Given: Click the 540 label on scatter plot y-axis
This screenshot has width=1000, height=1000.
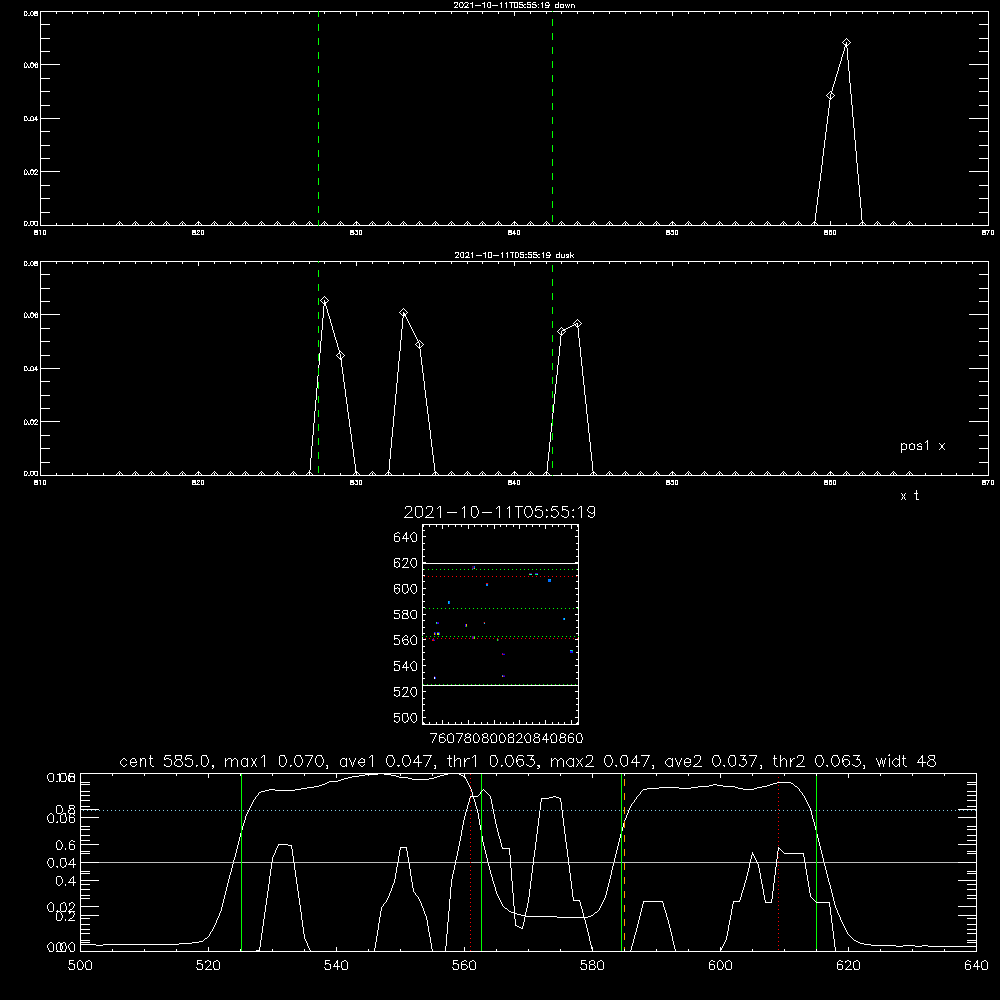Looking at the screenshot, I should [x=406, y=666].
